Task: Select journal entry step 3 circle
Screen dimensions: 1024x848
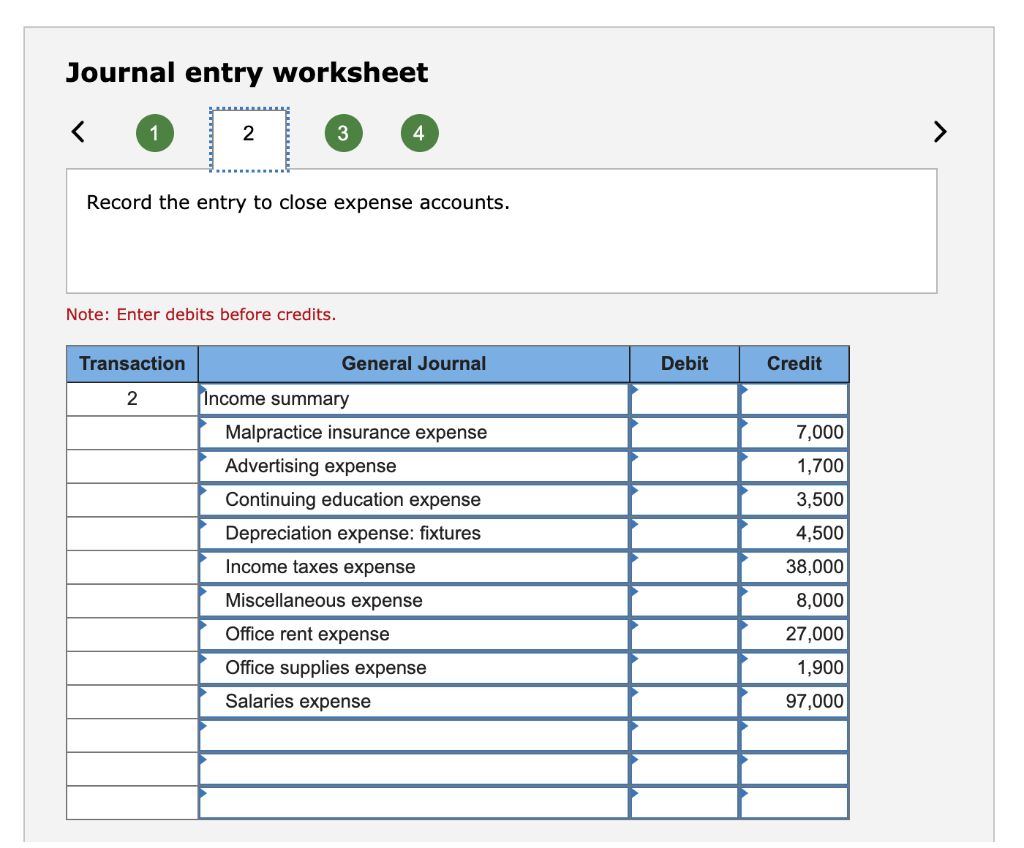Action: (x=344, y=132)
